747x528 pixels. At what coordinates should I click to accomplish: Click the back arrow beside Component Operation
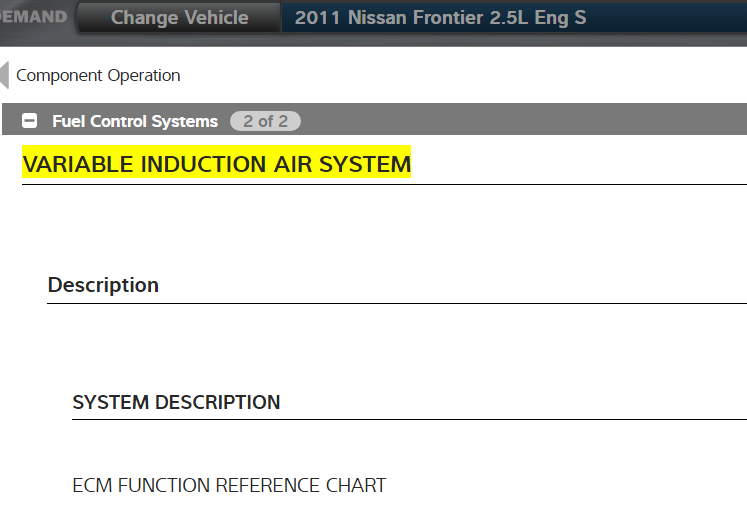click(x=5, y=75)
